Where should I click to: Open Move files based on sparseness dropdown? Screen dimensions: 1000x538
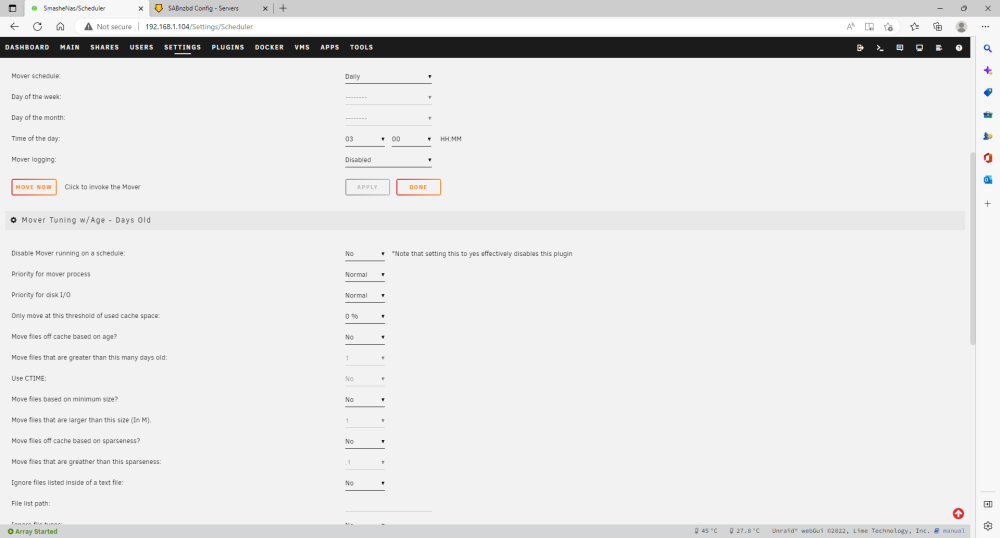[x=365, y=441]
